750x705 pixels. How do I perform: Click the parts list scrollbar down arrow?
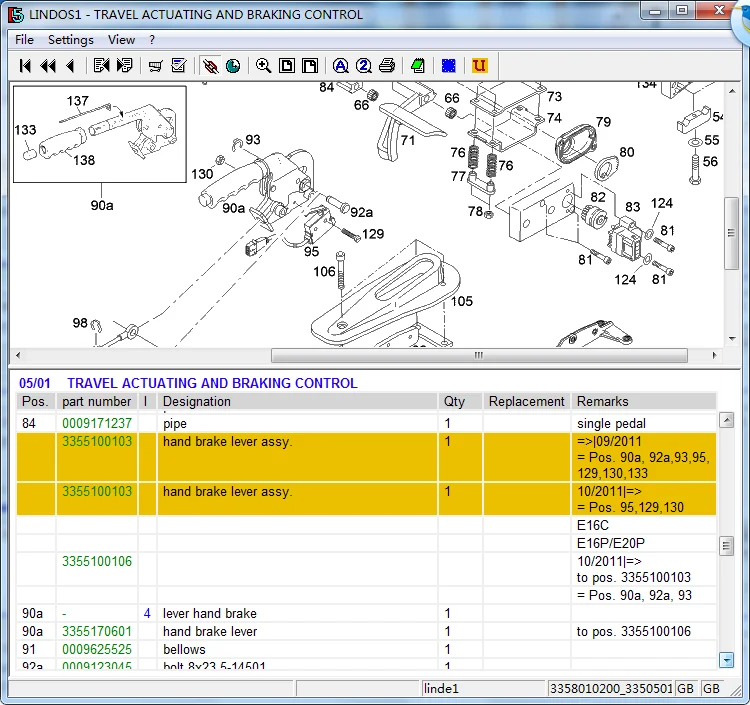(727, 661)
